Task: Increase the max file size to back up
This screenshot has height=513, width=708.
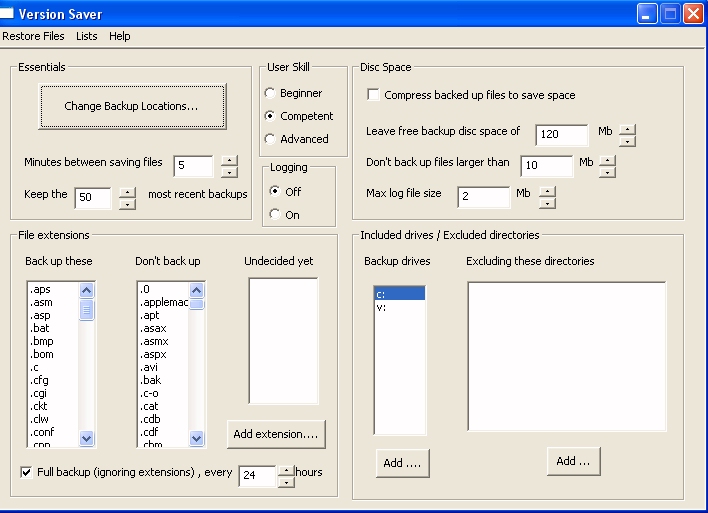Action: [x=607, y=160]
